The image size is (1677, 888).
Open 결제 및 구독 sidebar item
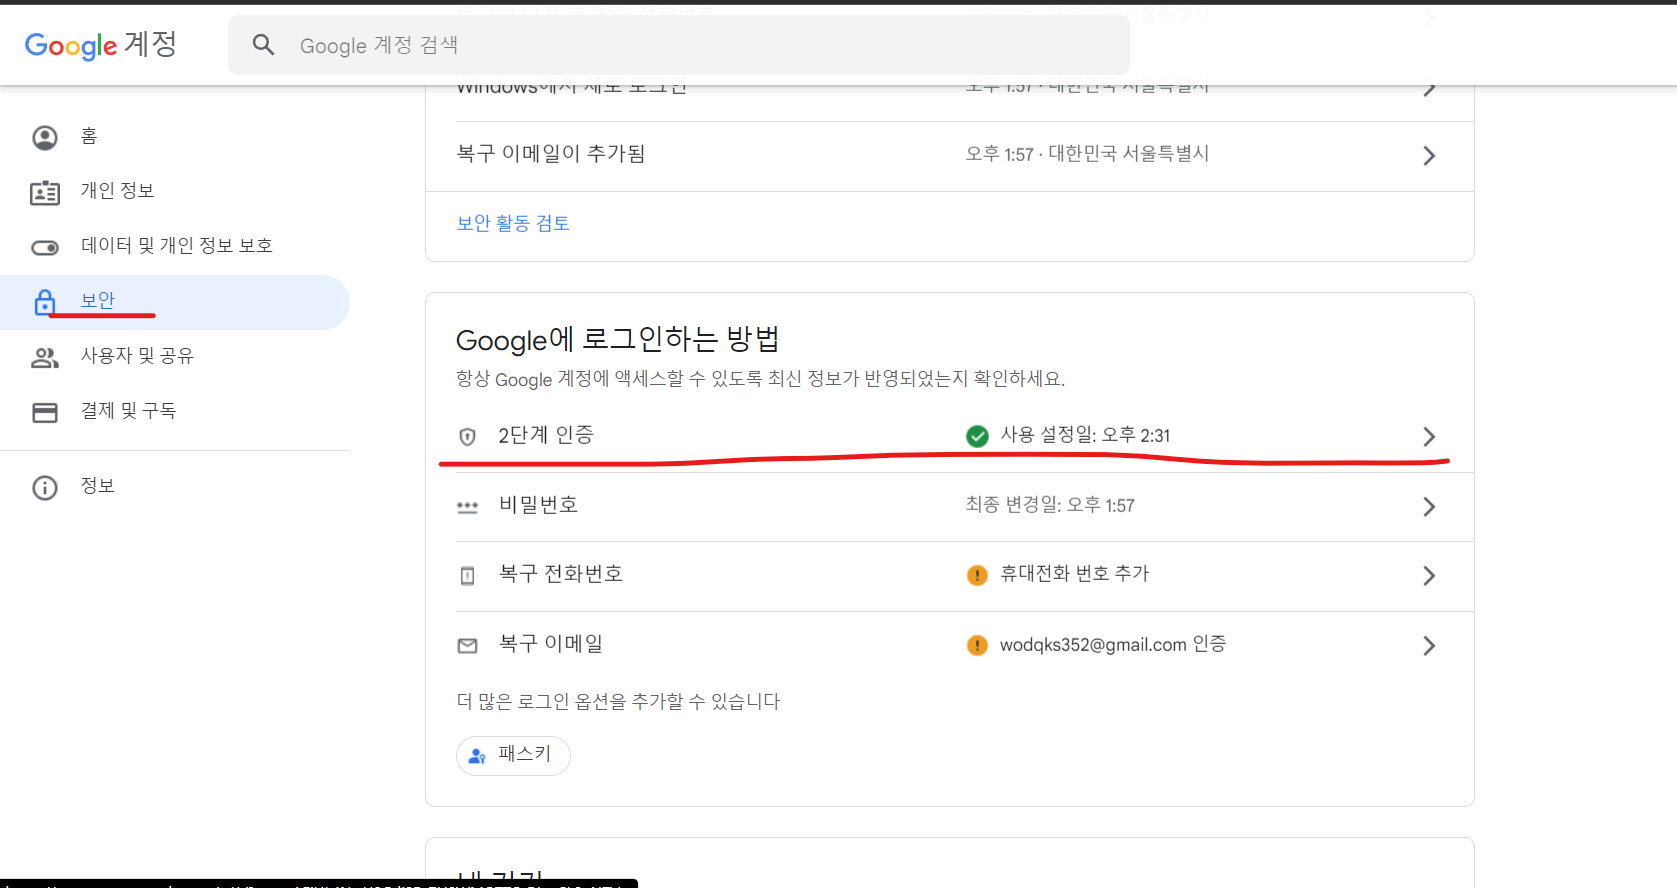[175, 412]
